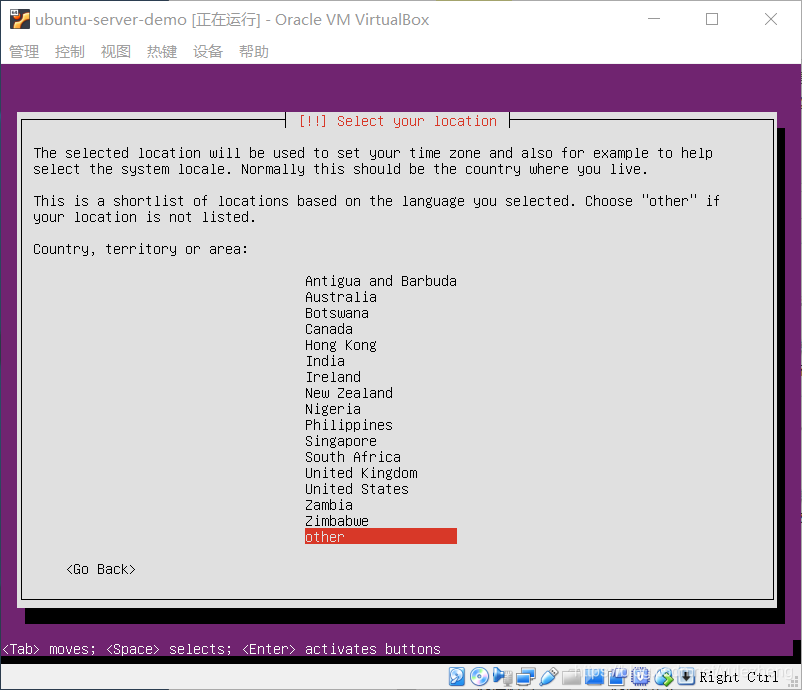The width and height of the screenshot is (802, 690).
Task: Select Antigua and Barbuda from the list
Action: [x=381, y=281]
